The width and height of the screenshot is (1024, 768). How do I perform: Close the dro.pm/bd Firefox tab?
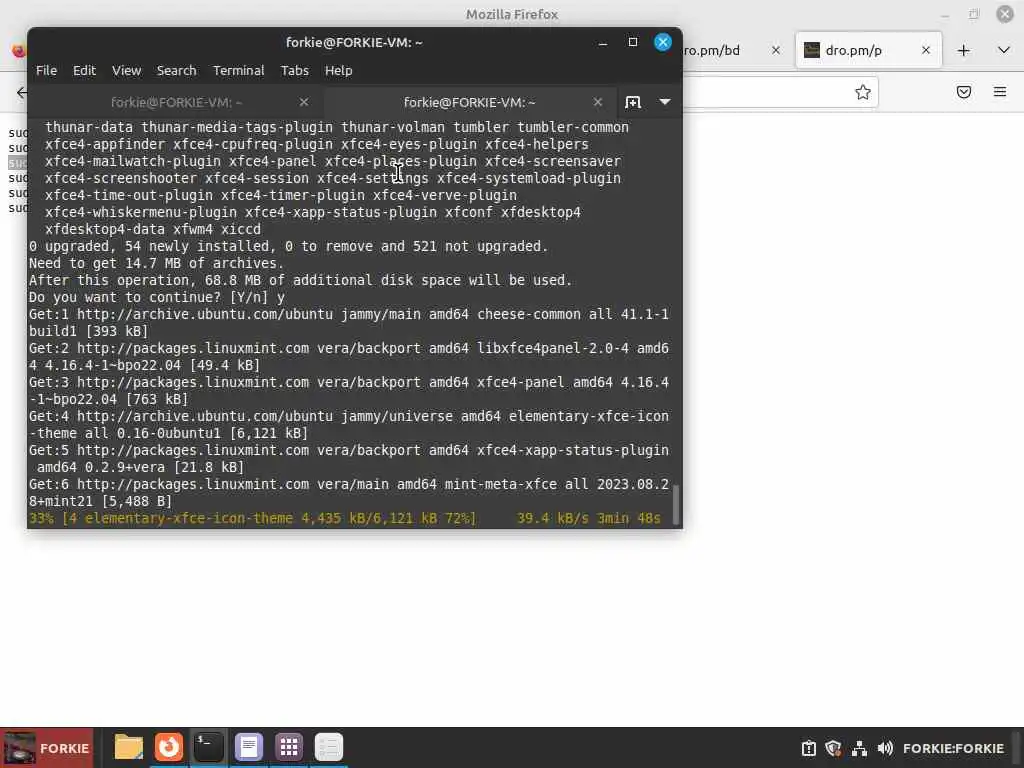point(775,50)
